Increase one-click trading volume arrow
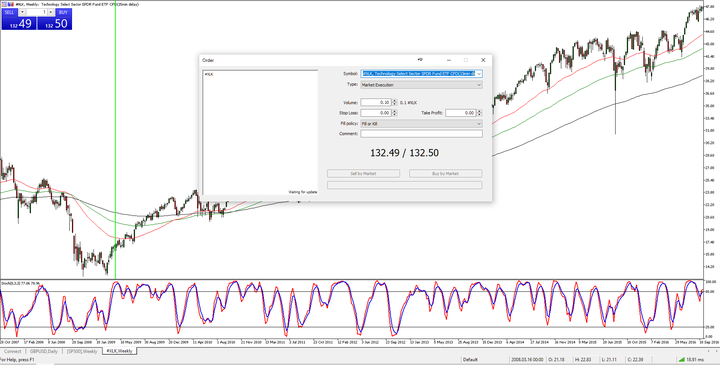 [x=51, y=12]
